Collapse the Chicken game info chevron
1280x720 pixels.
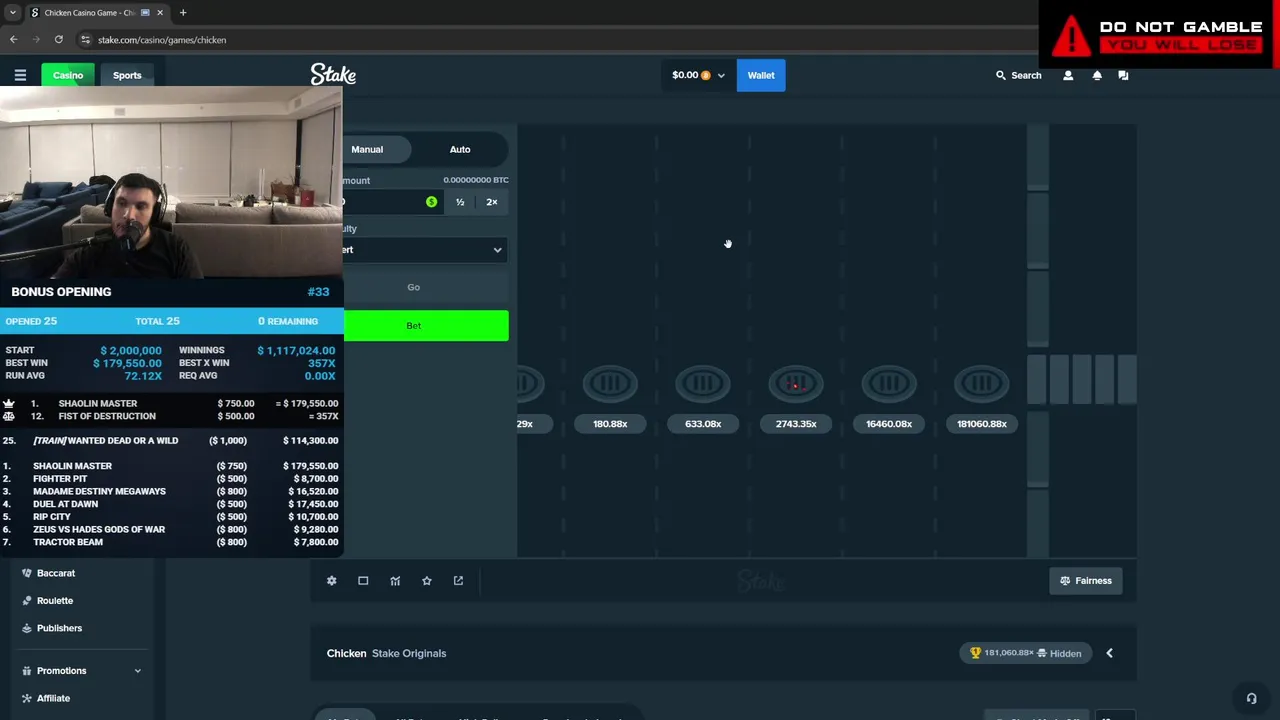[1109, 653]
